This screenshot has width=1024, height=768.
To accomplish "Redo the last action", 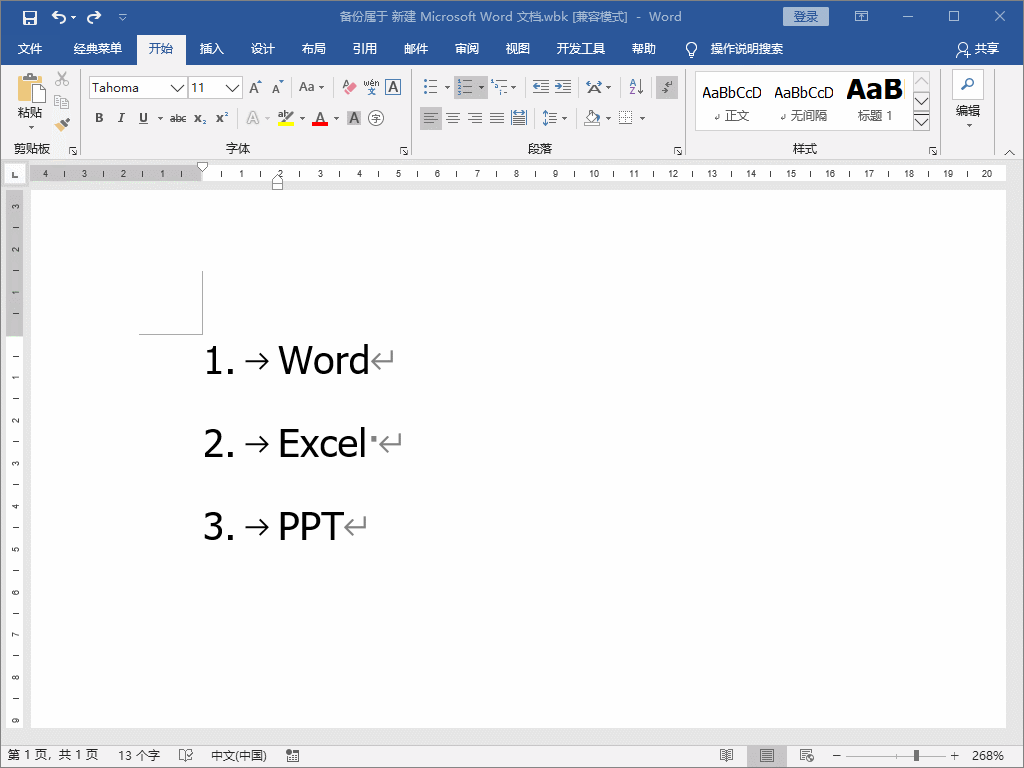I will pos(94,17).
